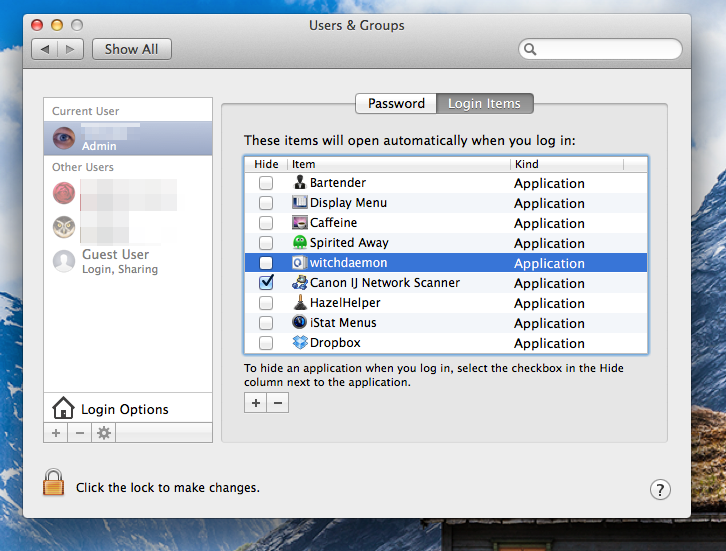Toggle Hide checkbox for witchdaemon

pyautogui.click(x=266, y=263)
